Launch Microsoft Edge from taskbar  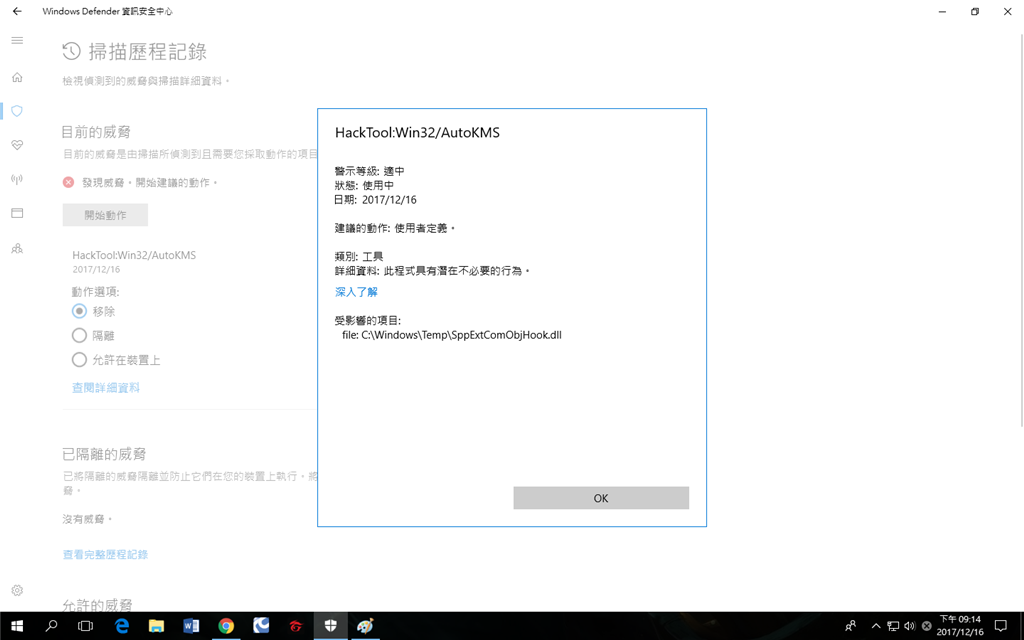pos(121,626)
